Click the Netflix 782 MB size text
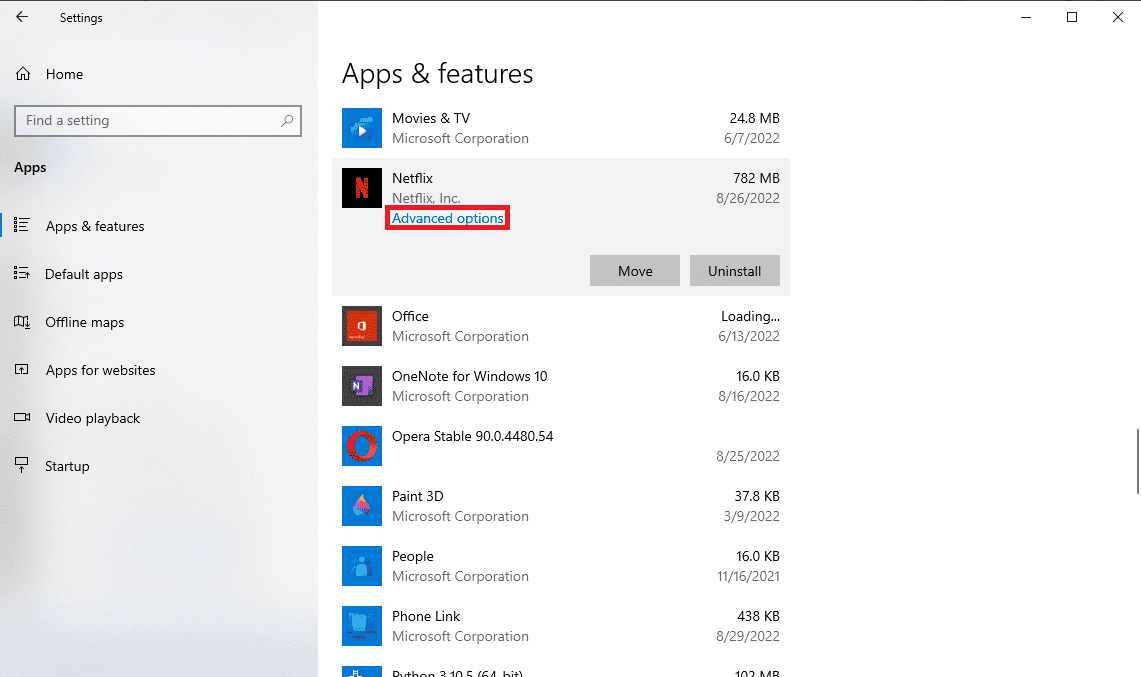This screenshot has width=1141, height=677. [x=756, y=178]
